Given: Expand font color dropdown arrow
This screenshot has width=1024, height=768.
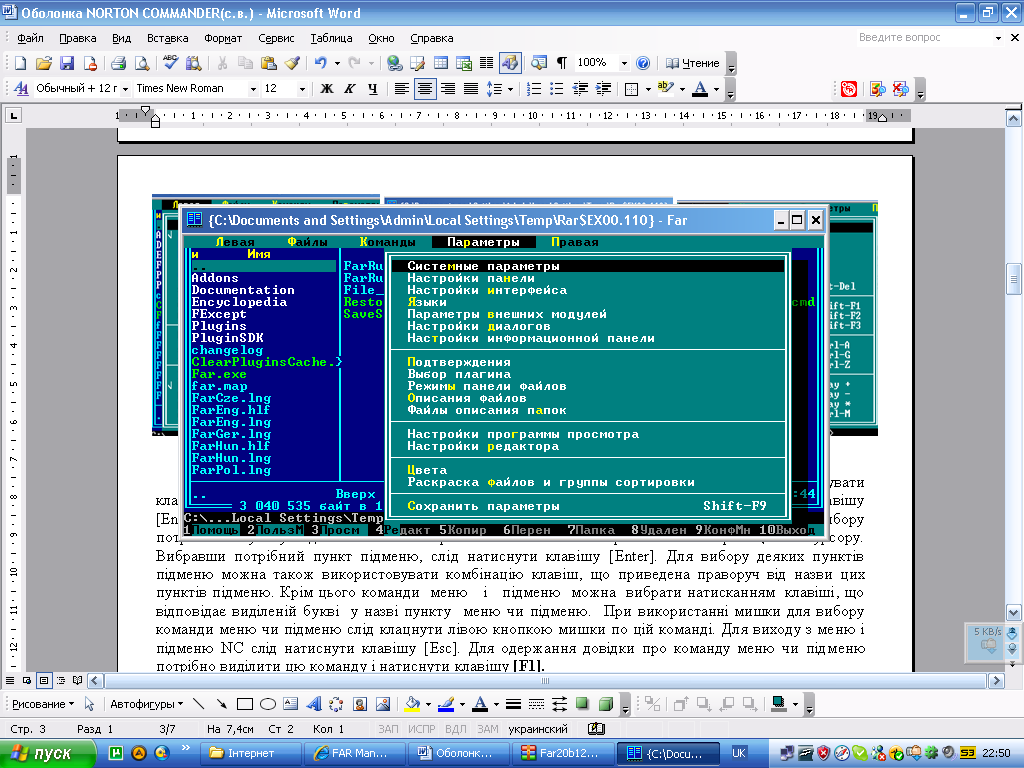Looking at the screenshot, I should pos(716,89).
